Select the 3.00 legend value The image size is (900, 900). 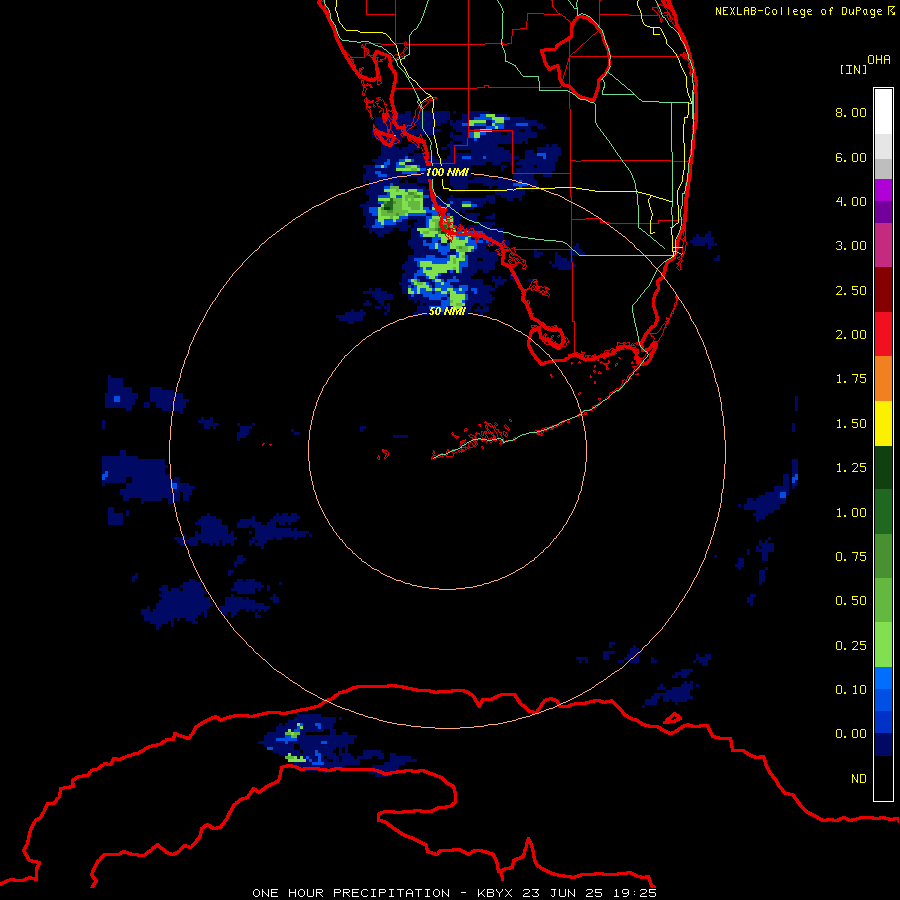click(851, 246)
